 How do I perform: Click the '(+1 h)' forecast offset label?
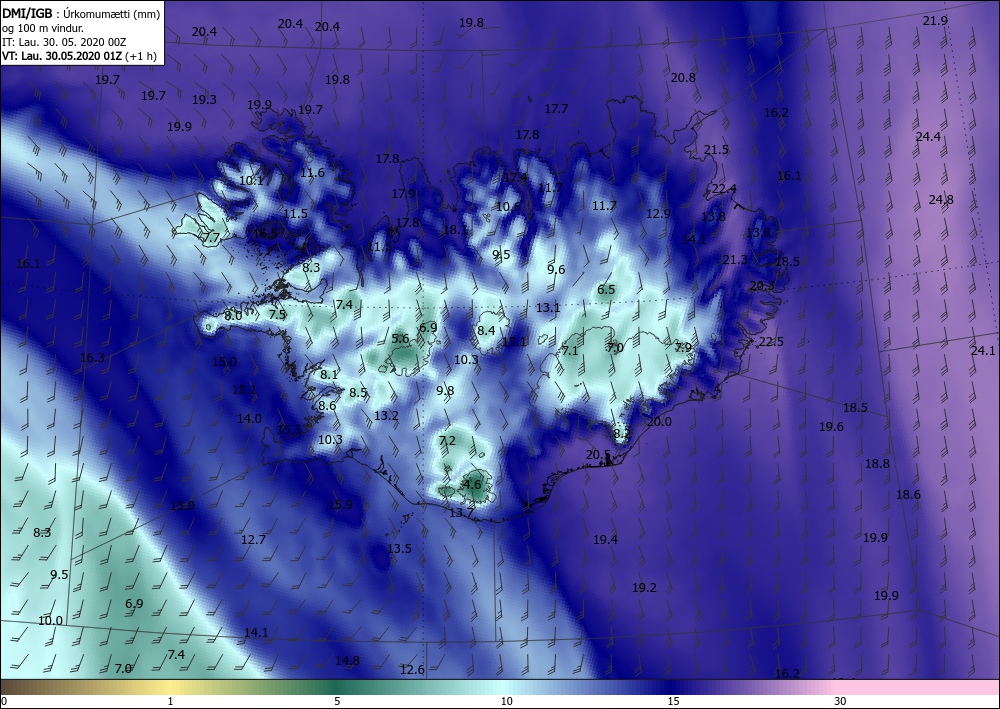141,55
